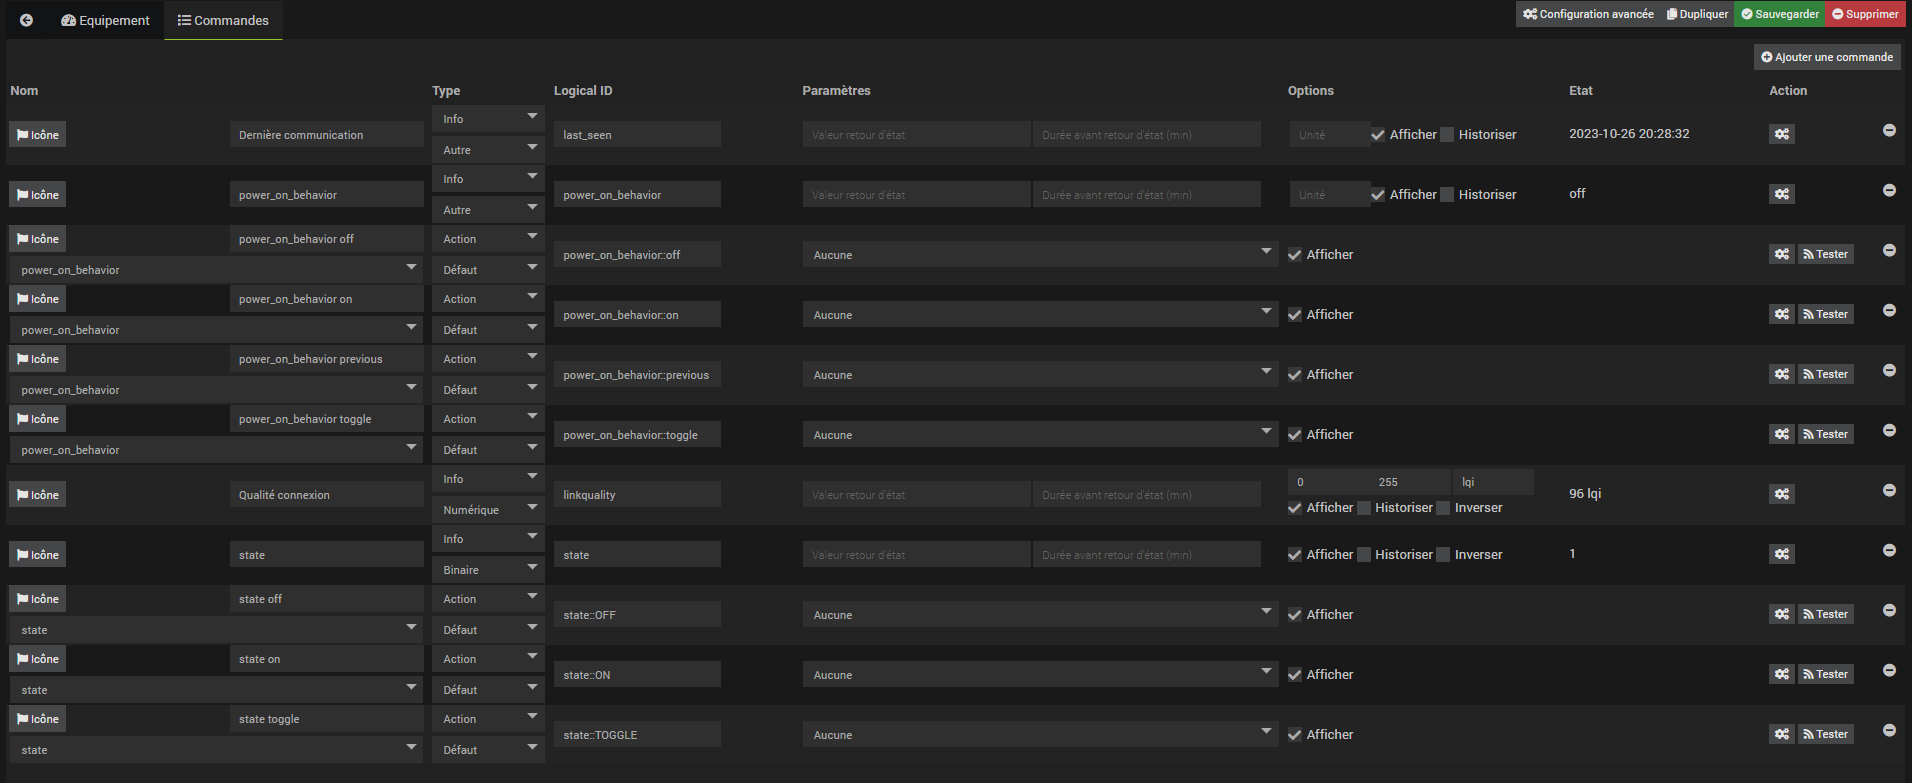Image resolution: width=1912 pixels, height=783 pixels.
Task: Enable Historiser for last_seen command
Action: 1447,135
